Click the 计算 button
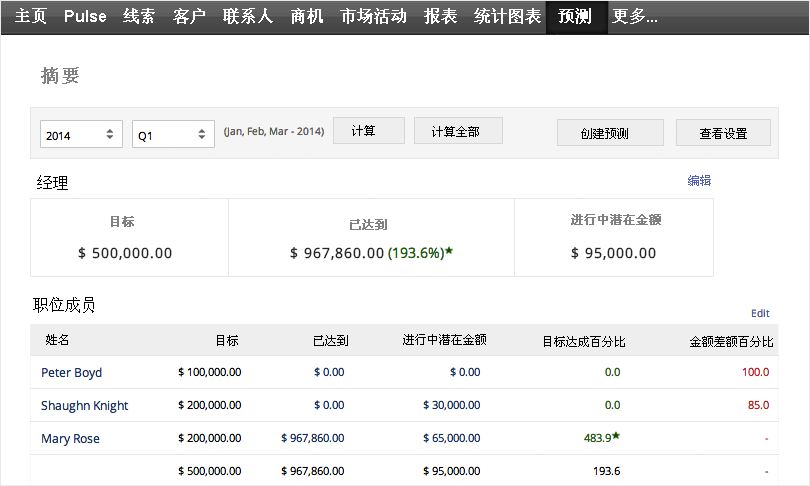The image size is (810, 486). coord(368,131)
